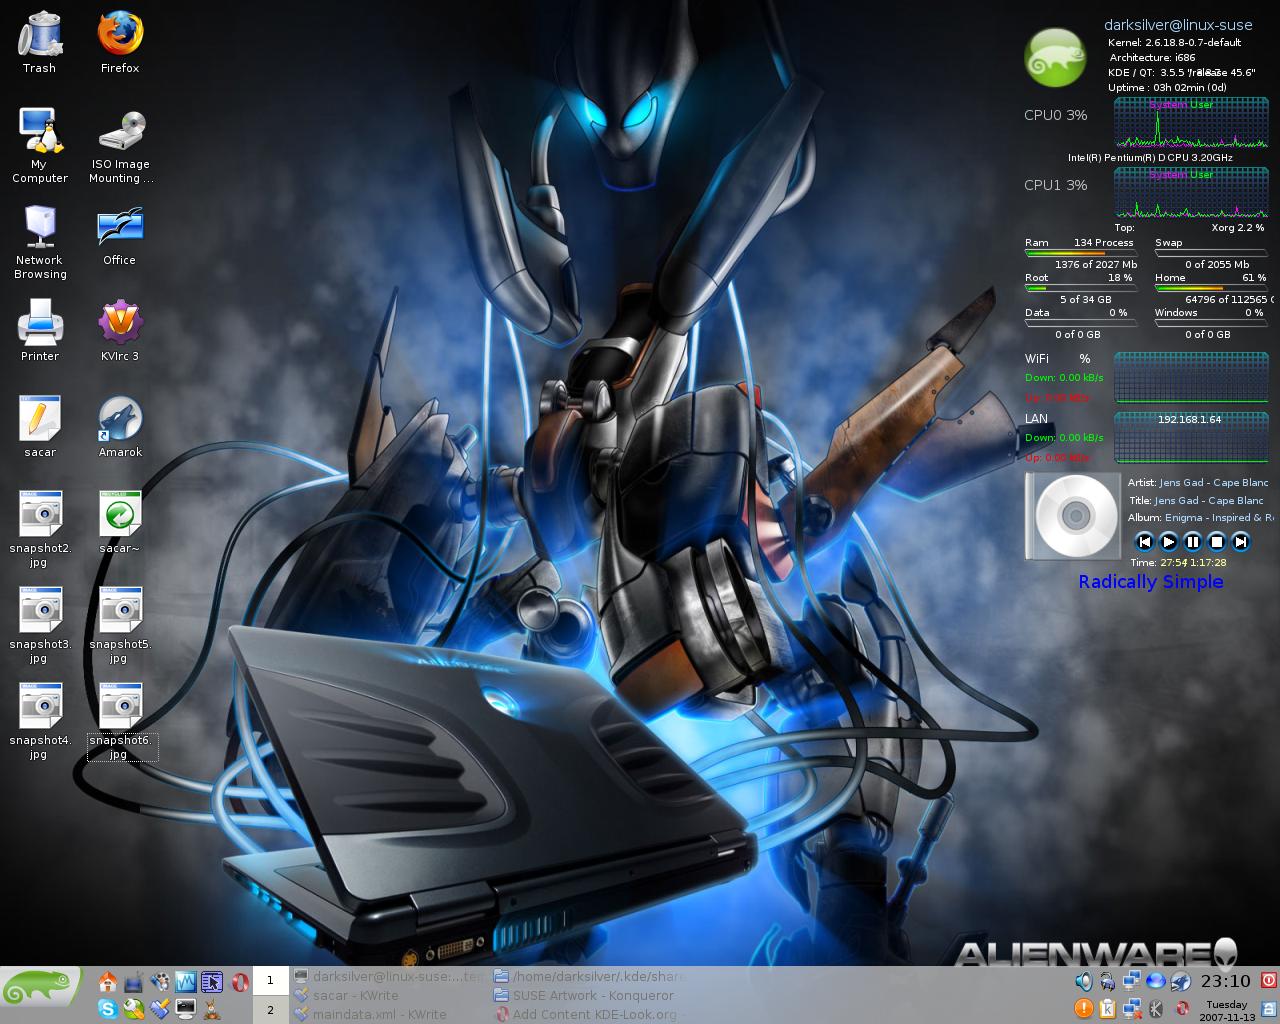Image resolution: width=1280 pixels, height=1024 pixels.
Task: Skip to previous track in widget
Action: click(x=1145, y=541)
